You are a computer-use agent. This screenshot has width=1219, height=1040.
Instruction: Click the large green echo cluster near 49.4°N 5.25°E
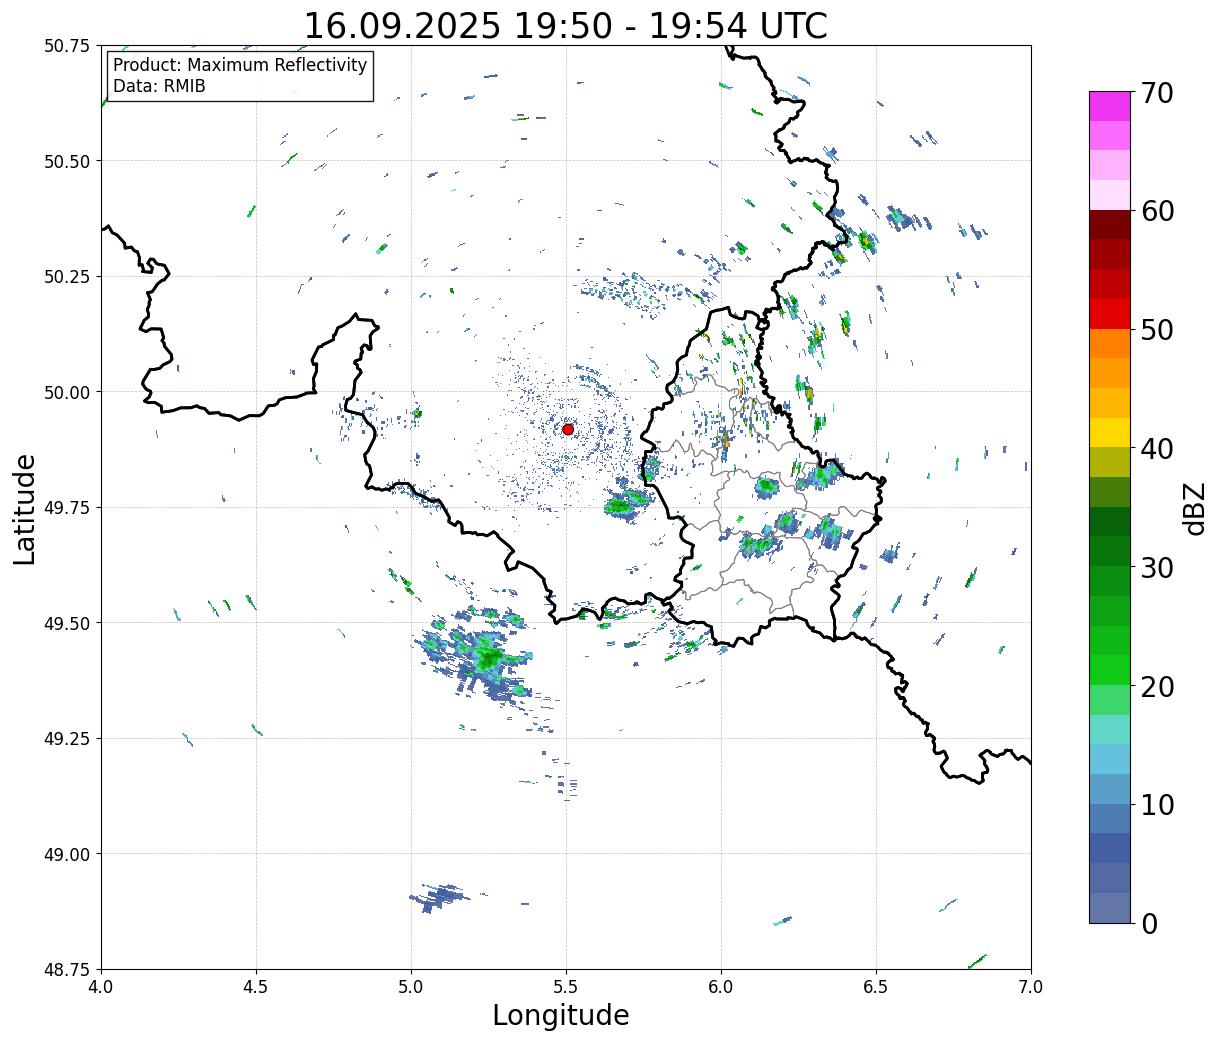tap(487, 657)
